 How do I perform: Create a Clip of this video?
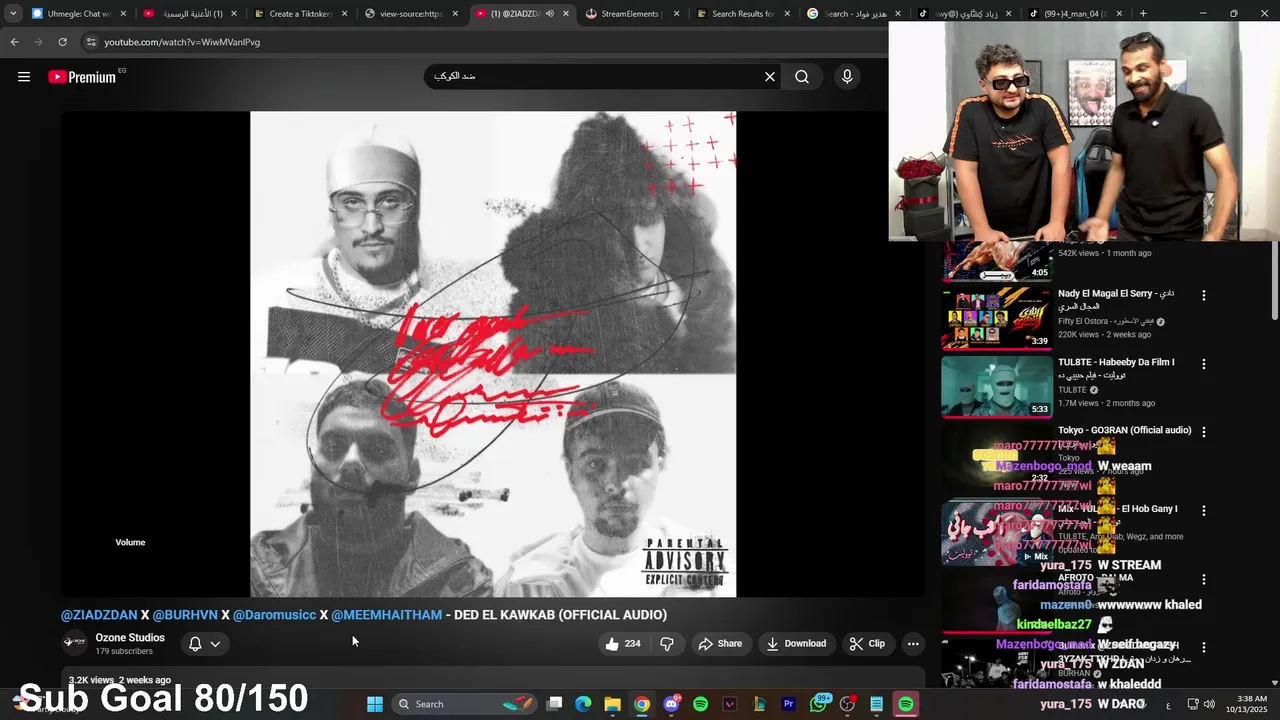click(x=867, y=644)
